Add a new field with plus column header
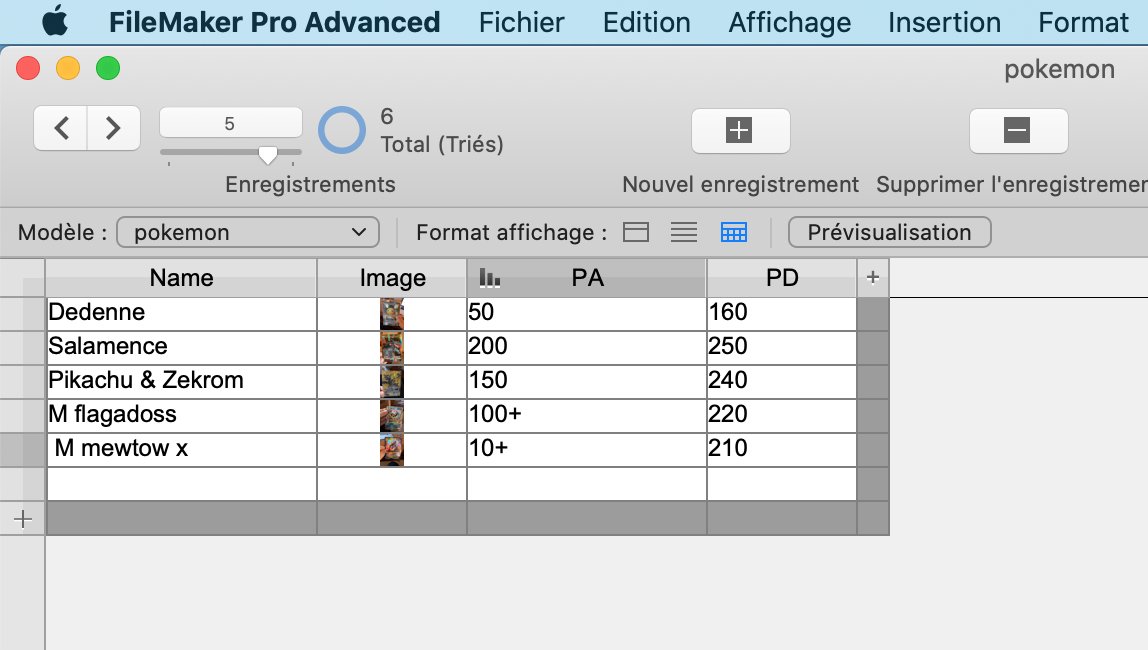The width and height of the screenshot is (1148, 650). (873, 277)
